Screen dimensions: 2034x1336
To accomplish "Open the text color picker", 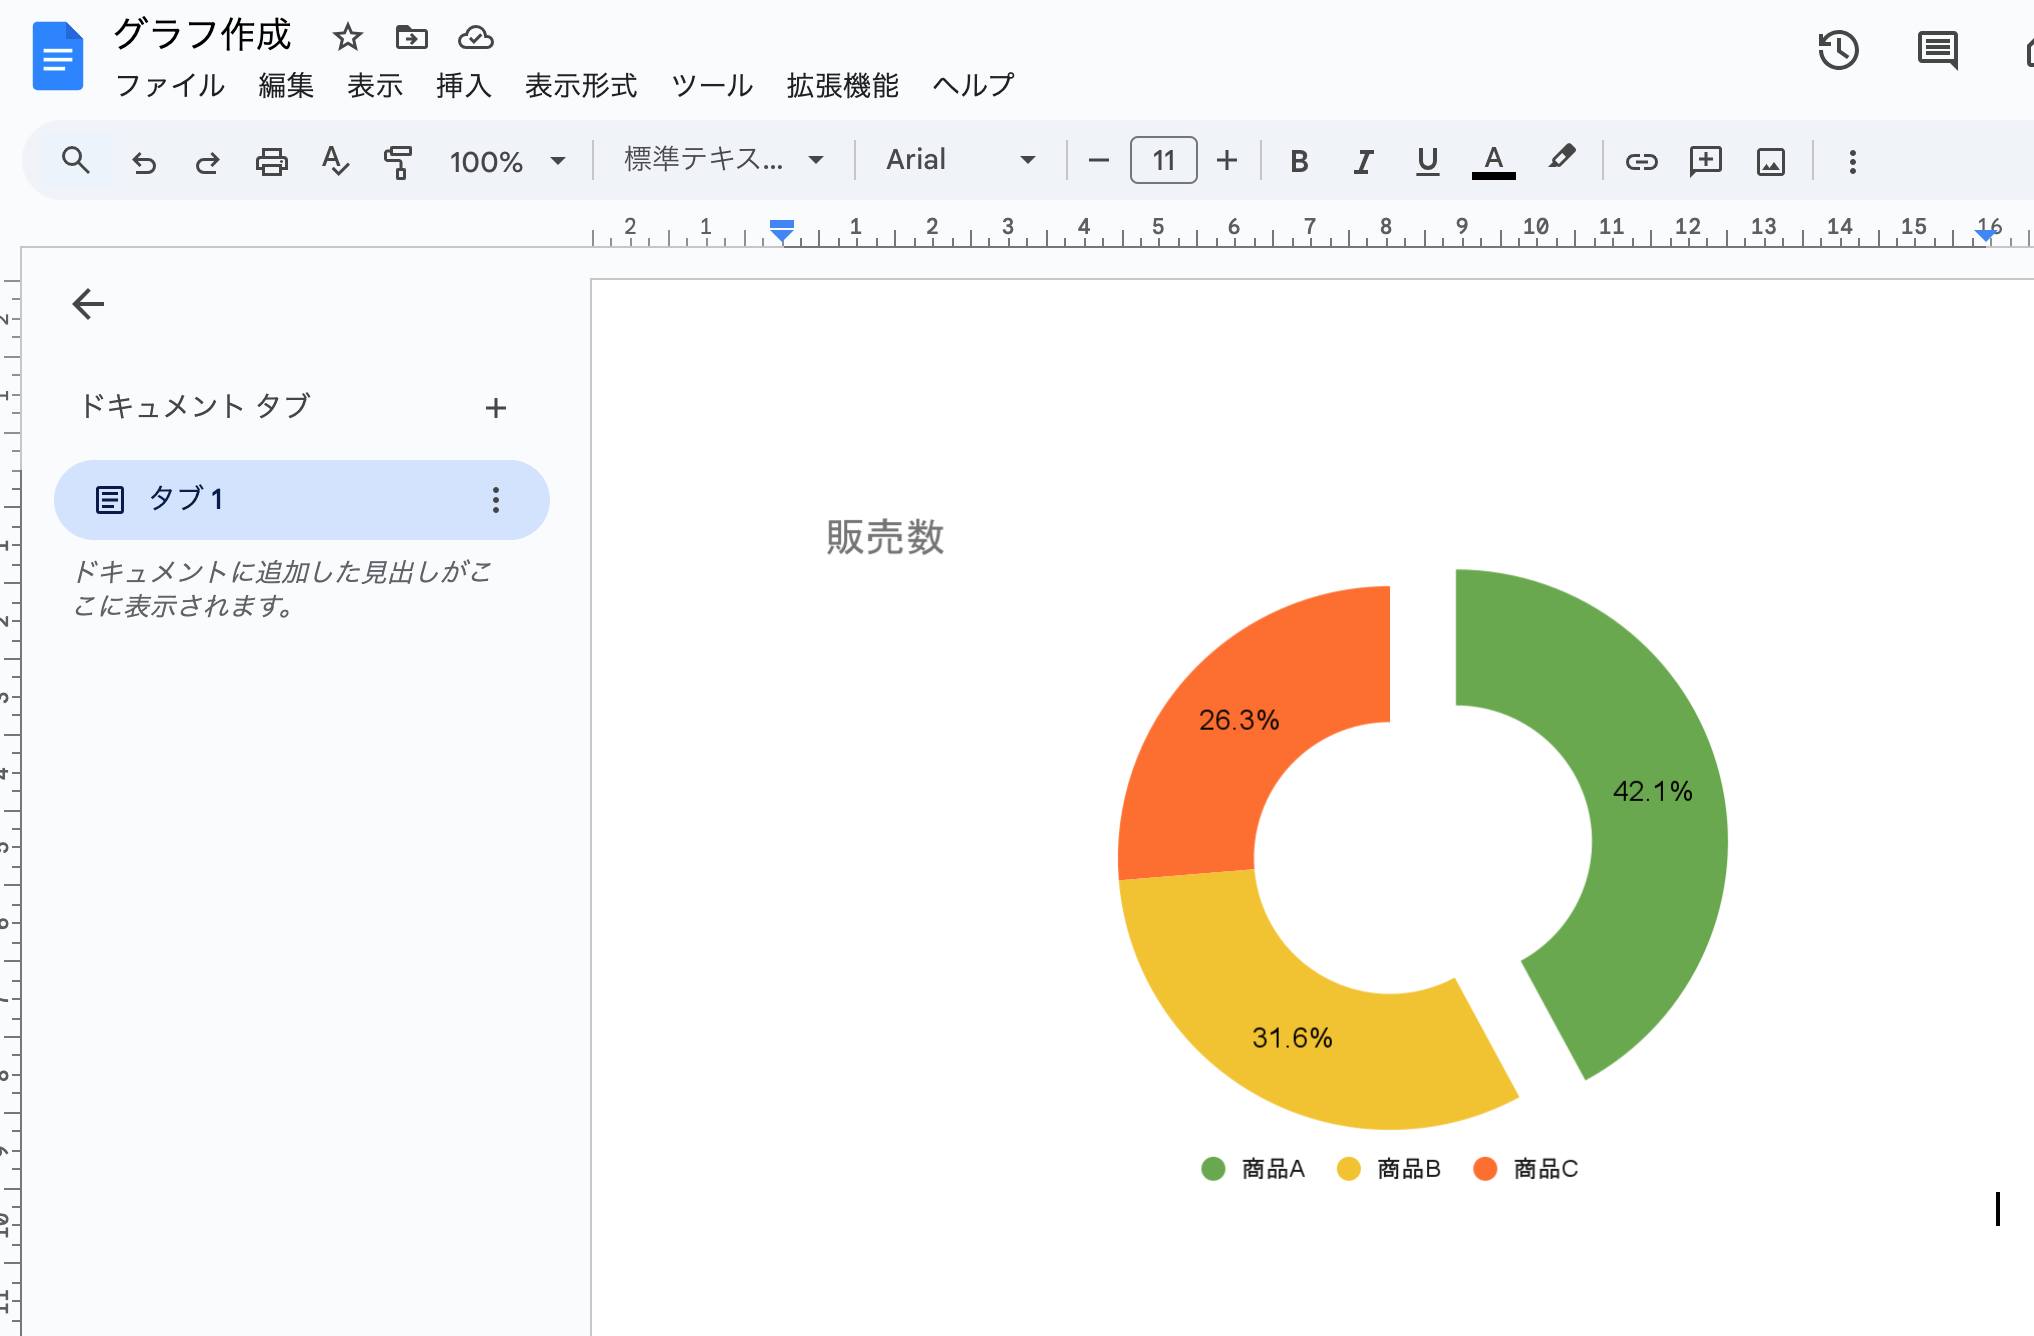I will coord(1492,160).
